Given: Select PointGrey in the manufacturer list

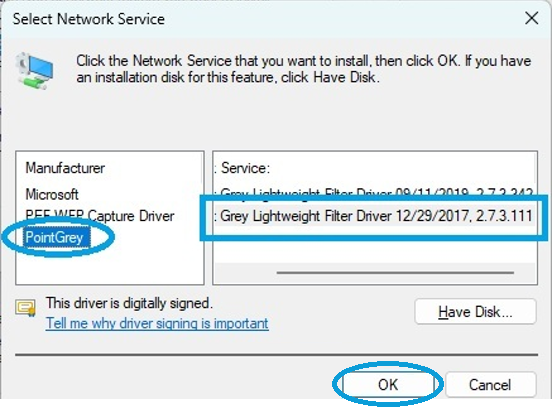Looking at the screenshot, I should (x=54, y=237).
